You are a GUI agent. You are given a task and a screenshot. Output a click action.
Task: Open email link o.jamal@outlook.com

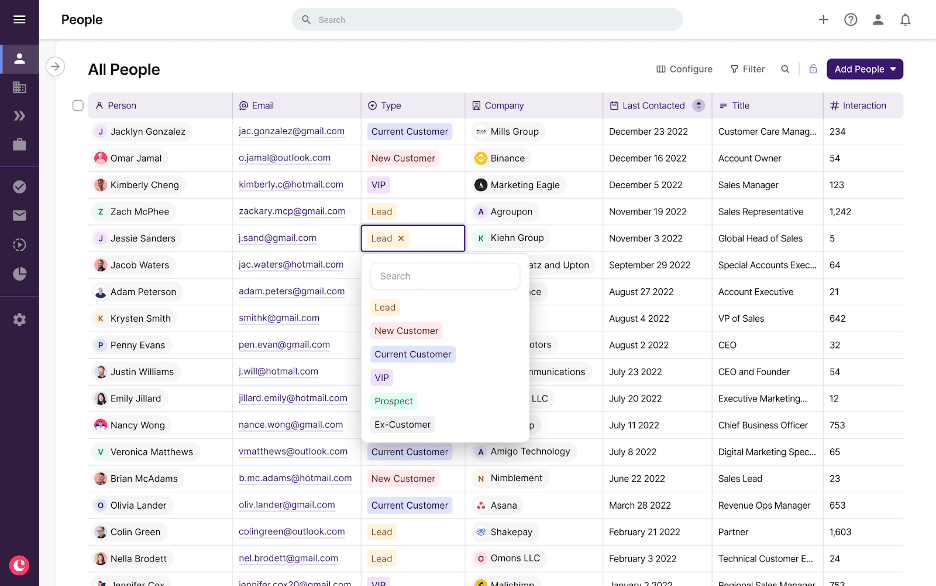pos(284,158)
